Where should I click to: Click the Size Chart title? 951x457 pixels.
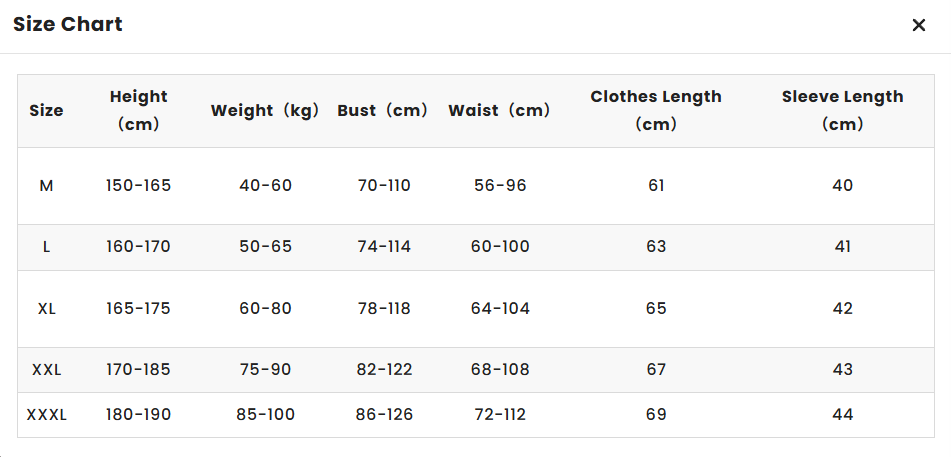pyautogui.click(x=68, y=25)
